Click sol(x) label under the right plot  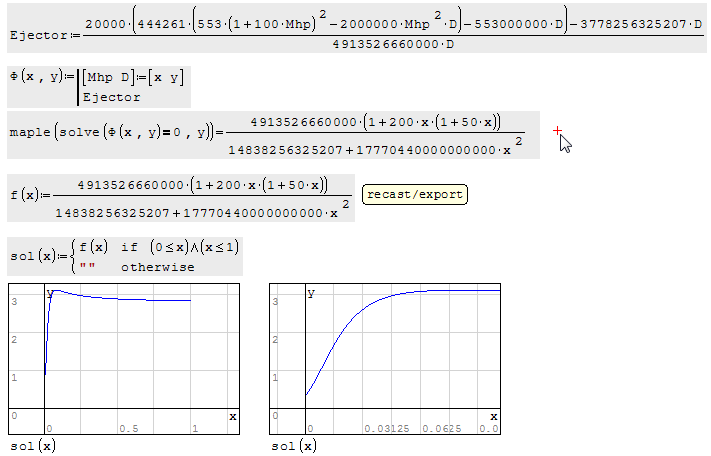click(293, 445)
